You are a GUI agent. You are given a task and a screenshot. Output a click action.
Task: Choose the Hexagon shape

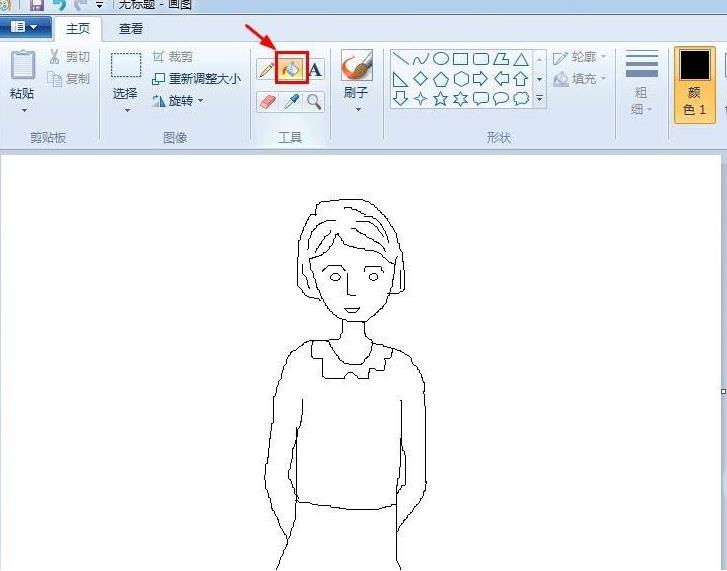(461, 79)
